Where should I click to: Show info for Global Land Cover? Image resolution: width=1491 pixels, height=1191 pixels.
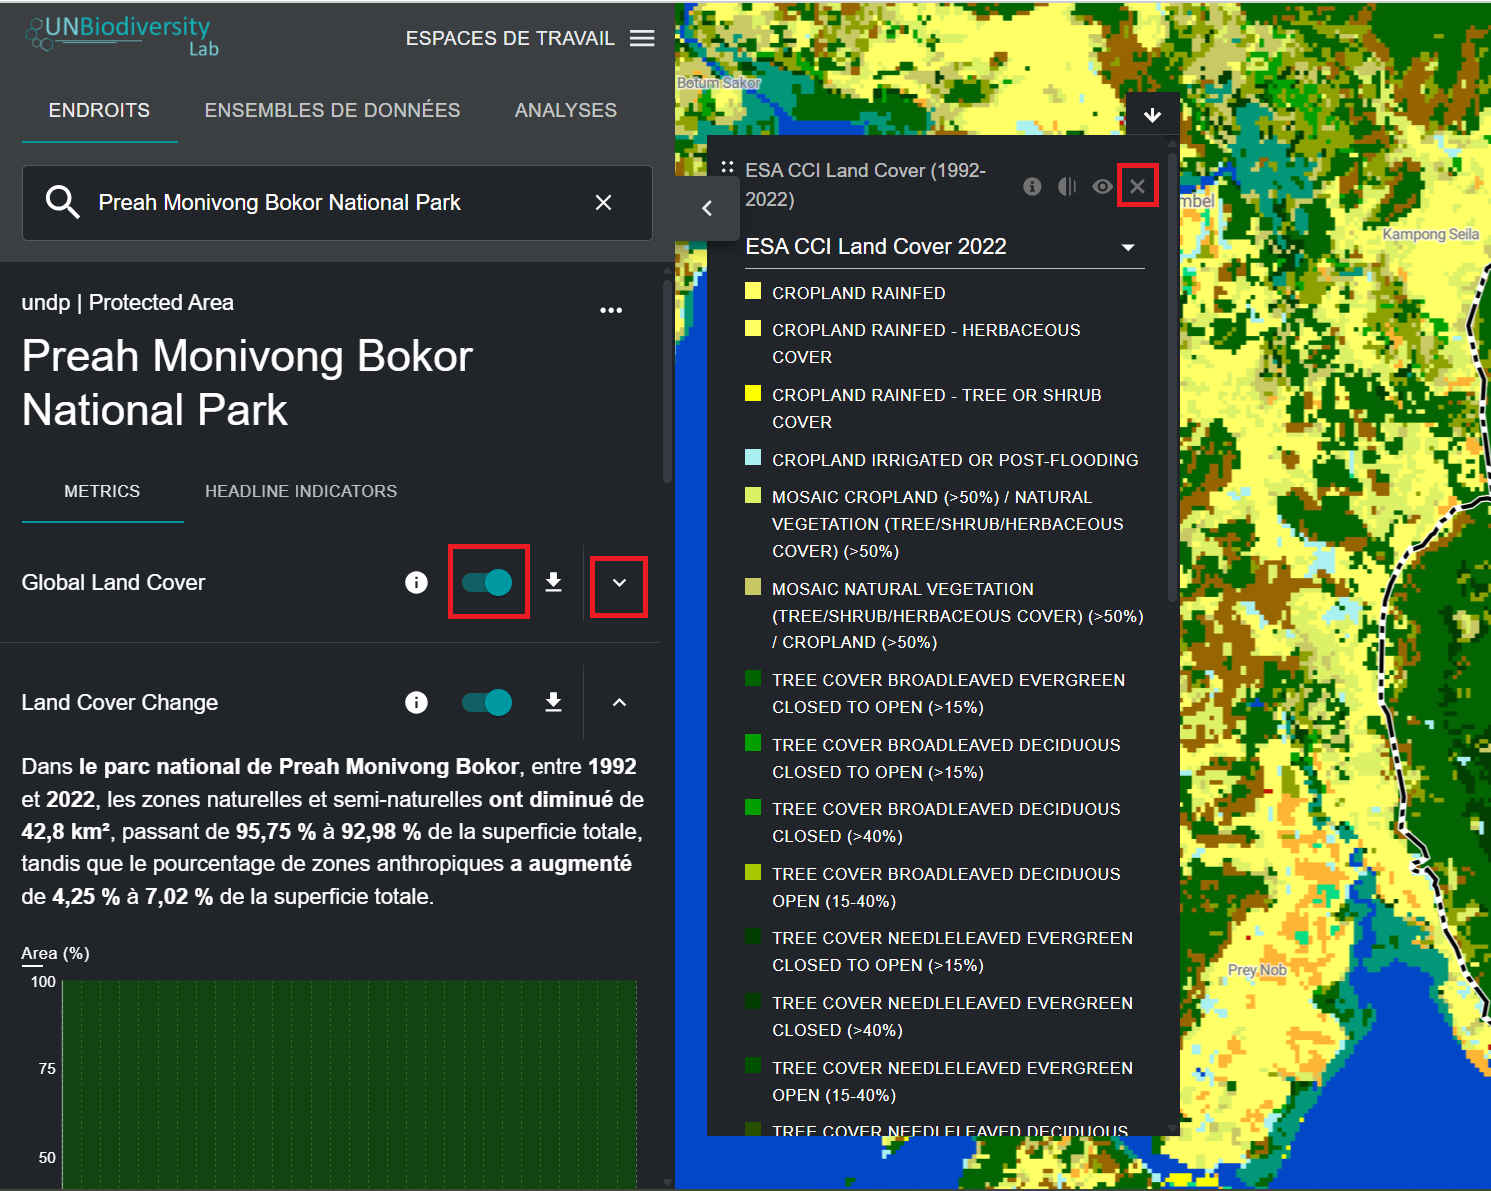click(x=416, y=583)
